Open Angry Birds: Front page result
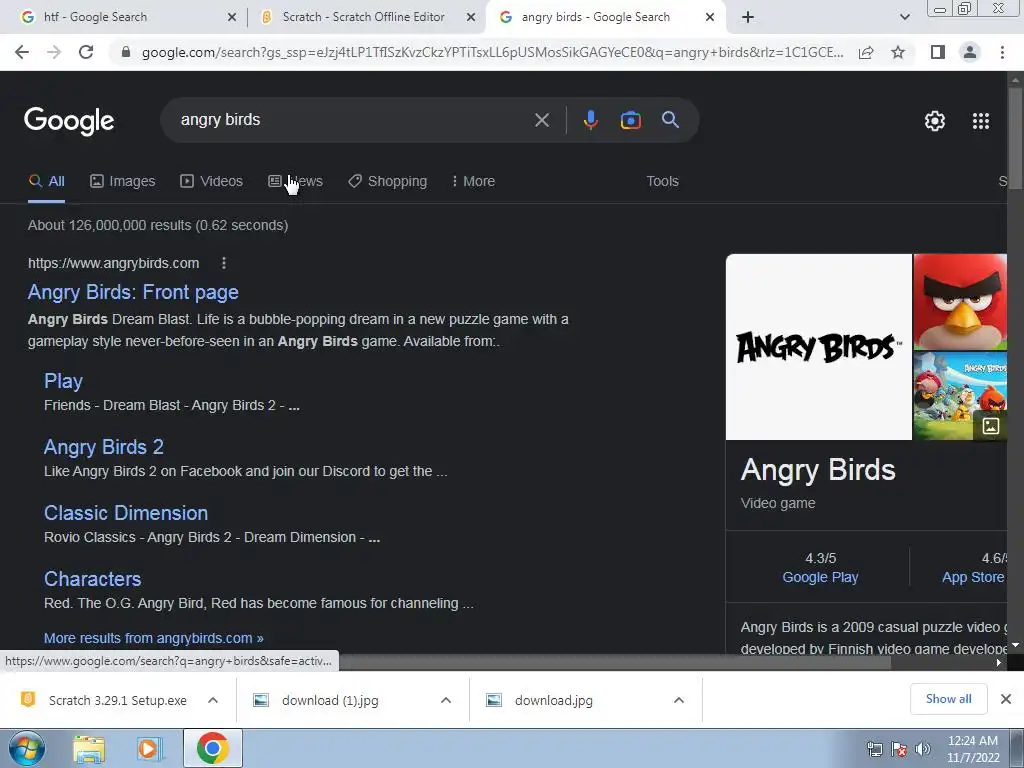The image size is (1024, 768). 133,292
